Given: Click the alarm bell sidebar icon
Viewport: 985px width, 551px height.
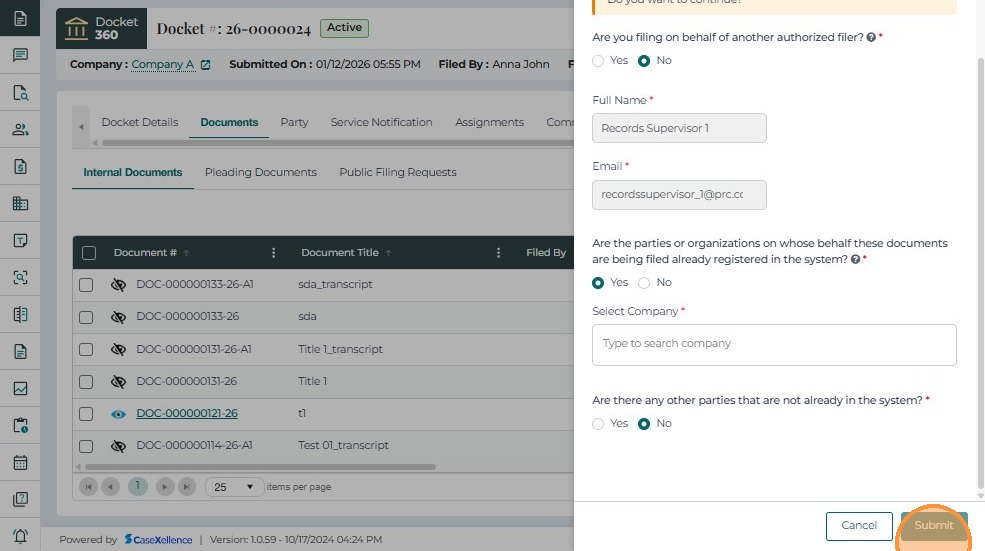Looking at the screenshot, I should (20, 536).
